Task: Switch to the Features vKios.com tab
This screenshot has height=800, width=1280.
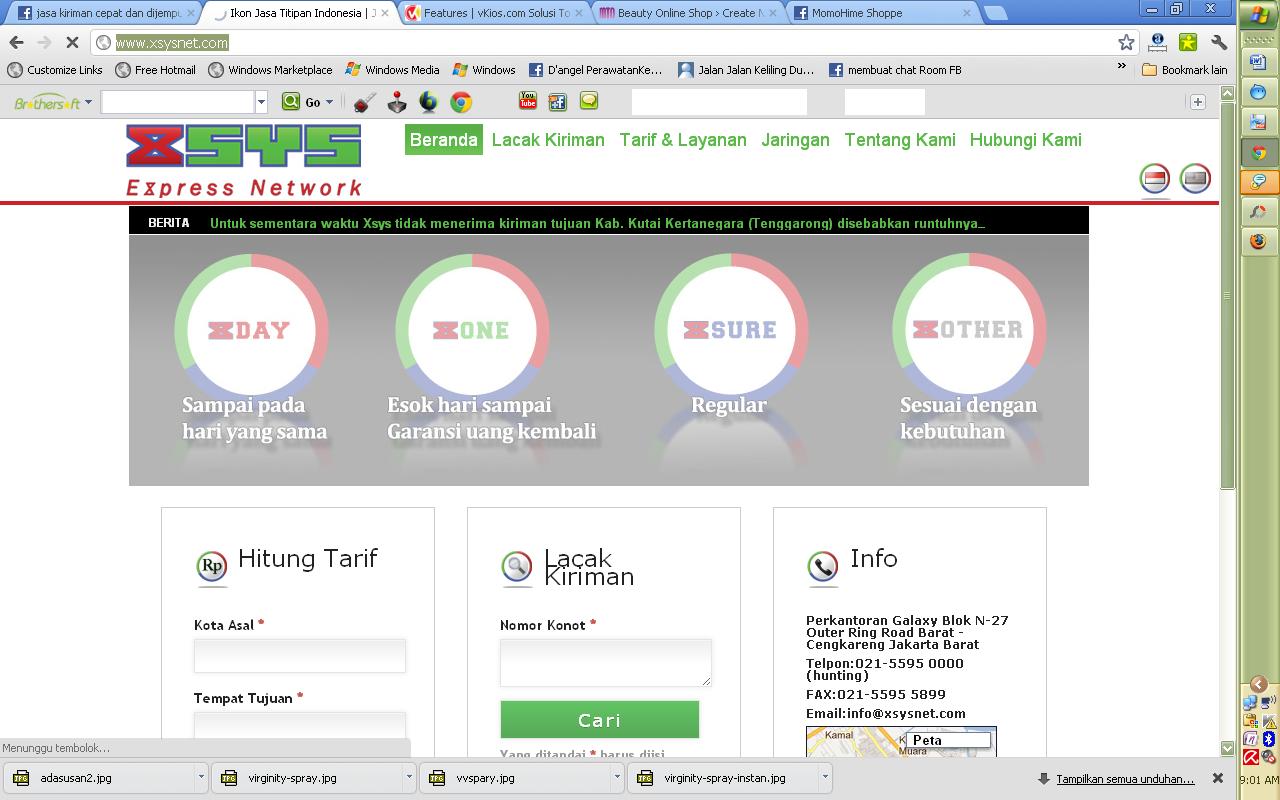Action: click(x=495, y=13)
